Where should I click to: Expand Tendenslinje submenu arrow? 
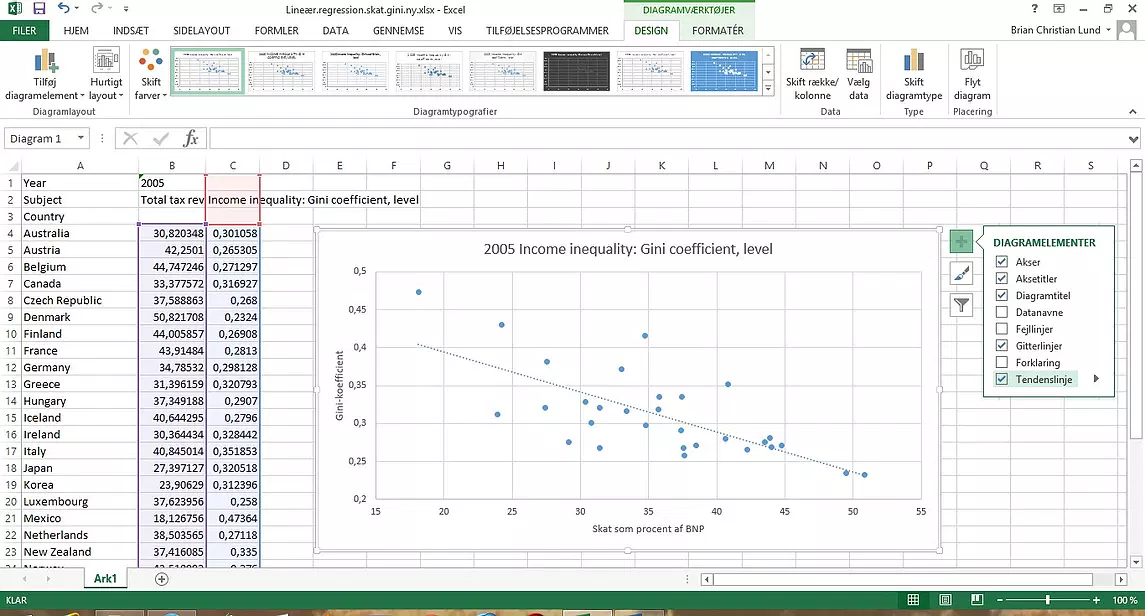1096,379
